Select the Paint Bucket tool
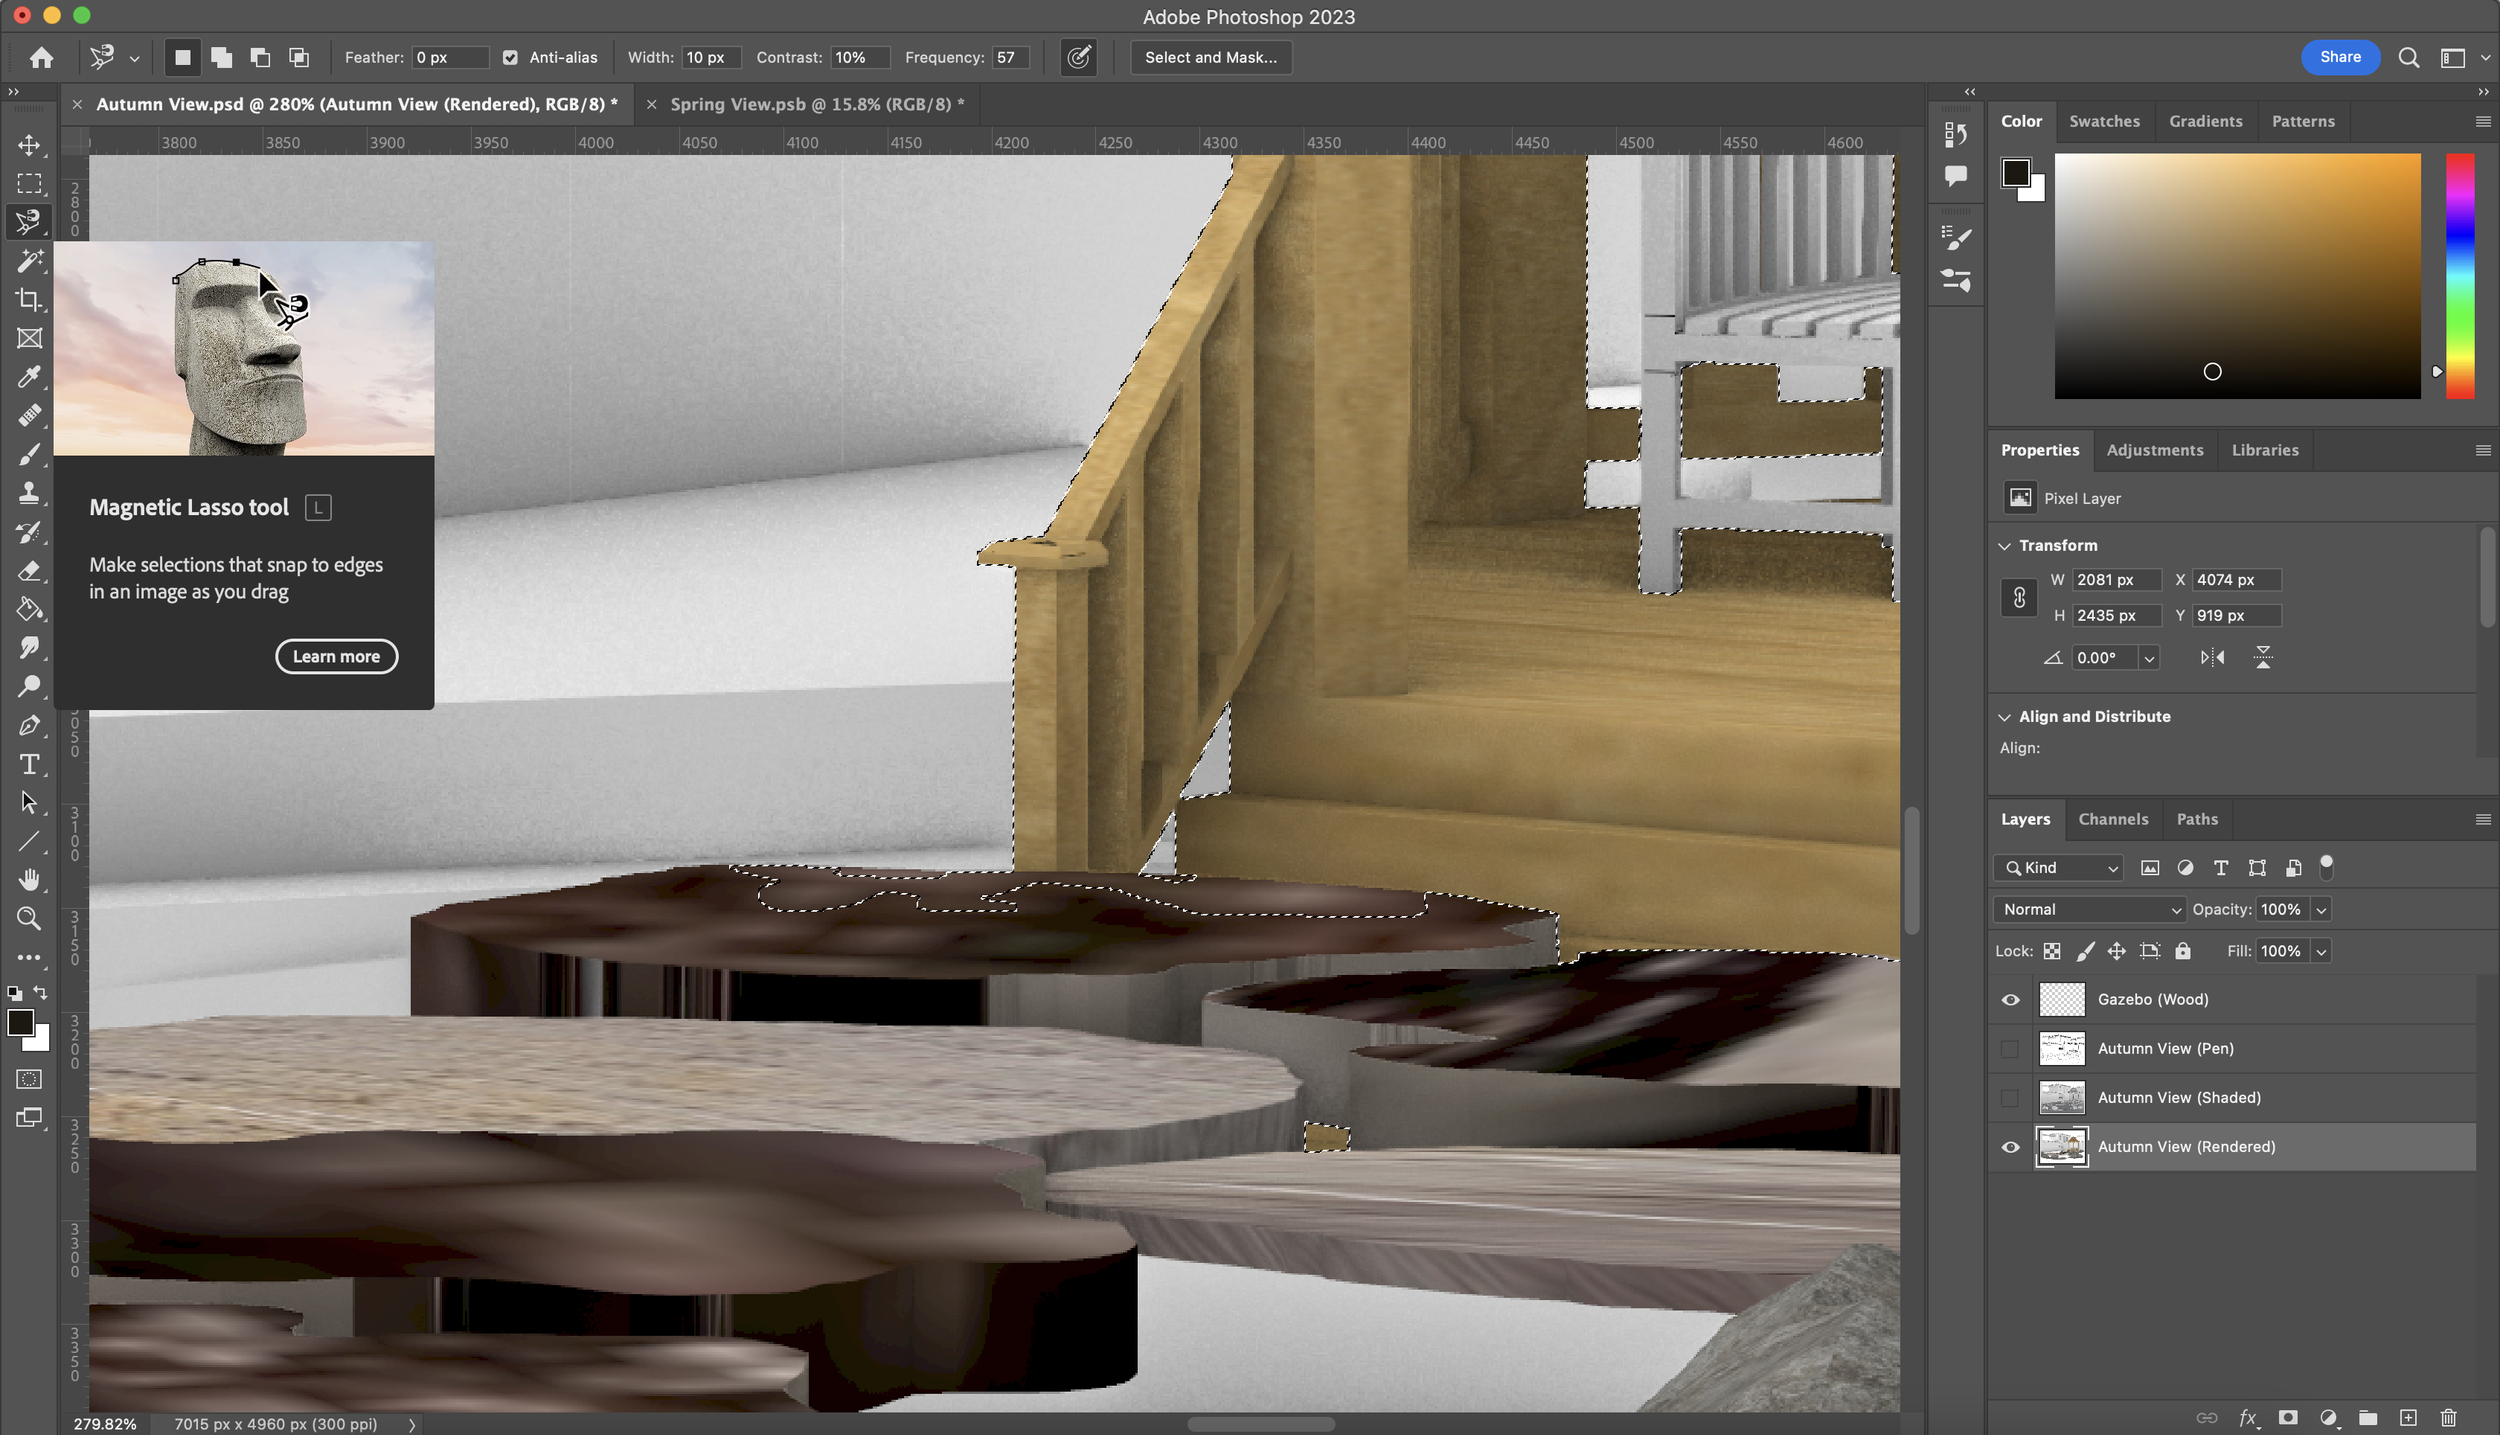The height and width of the screenshot is (1435, 2500). (29, 609)
